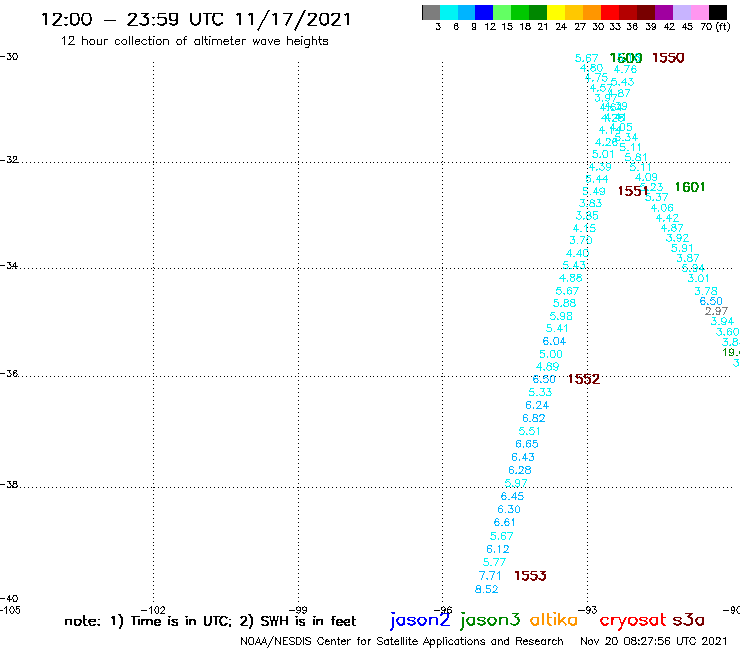
Task: Select the 6.61 wave height value
Action: [505, 522]
